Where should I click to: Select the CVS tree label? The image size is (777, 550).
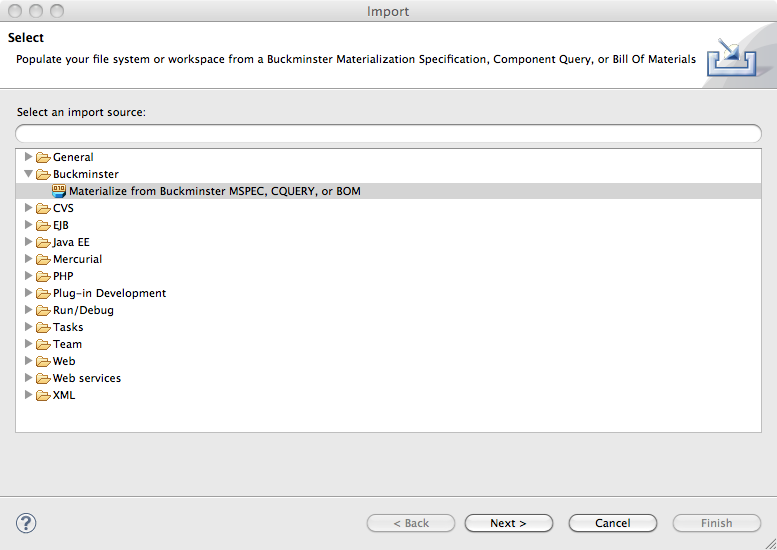tap(63, 208)
